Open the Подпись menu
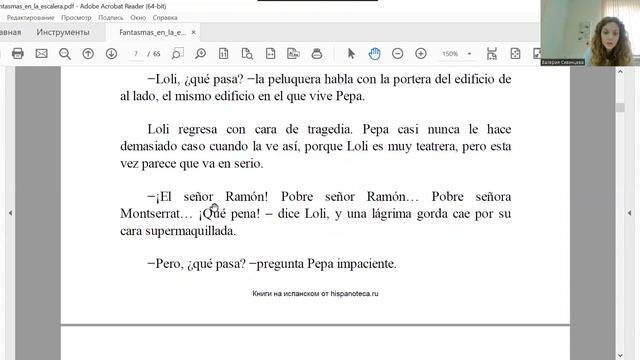This screenshot has height=360, width=640. click(111, 18)
